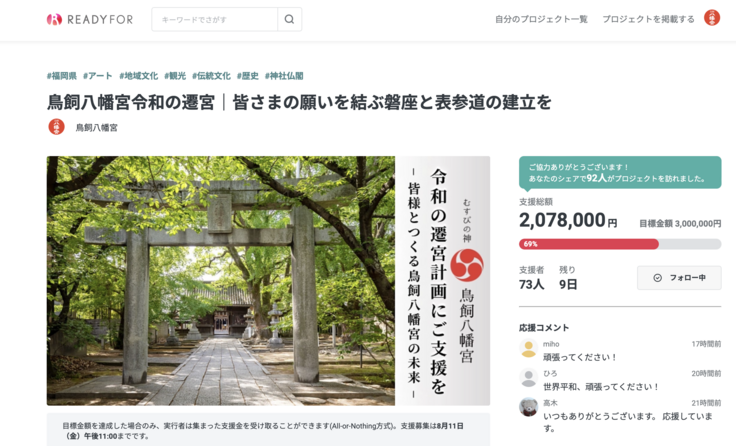Click the 鳥飼八幡宮 project owner avatar
The height and width of the screenshot is (446, 736).
[56, 127]
